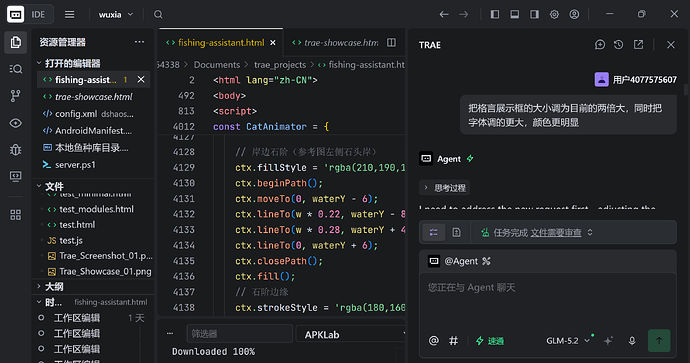Send message with green arrow button
This screenshot has width=690, height=363.
click(x=659, y=340)
